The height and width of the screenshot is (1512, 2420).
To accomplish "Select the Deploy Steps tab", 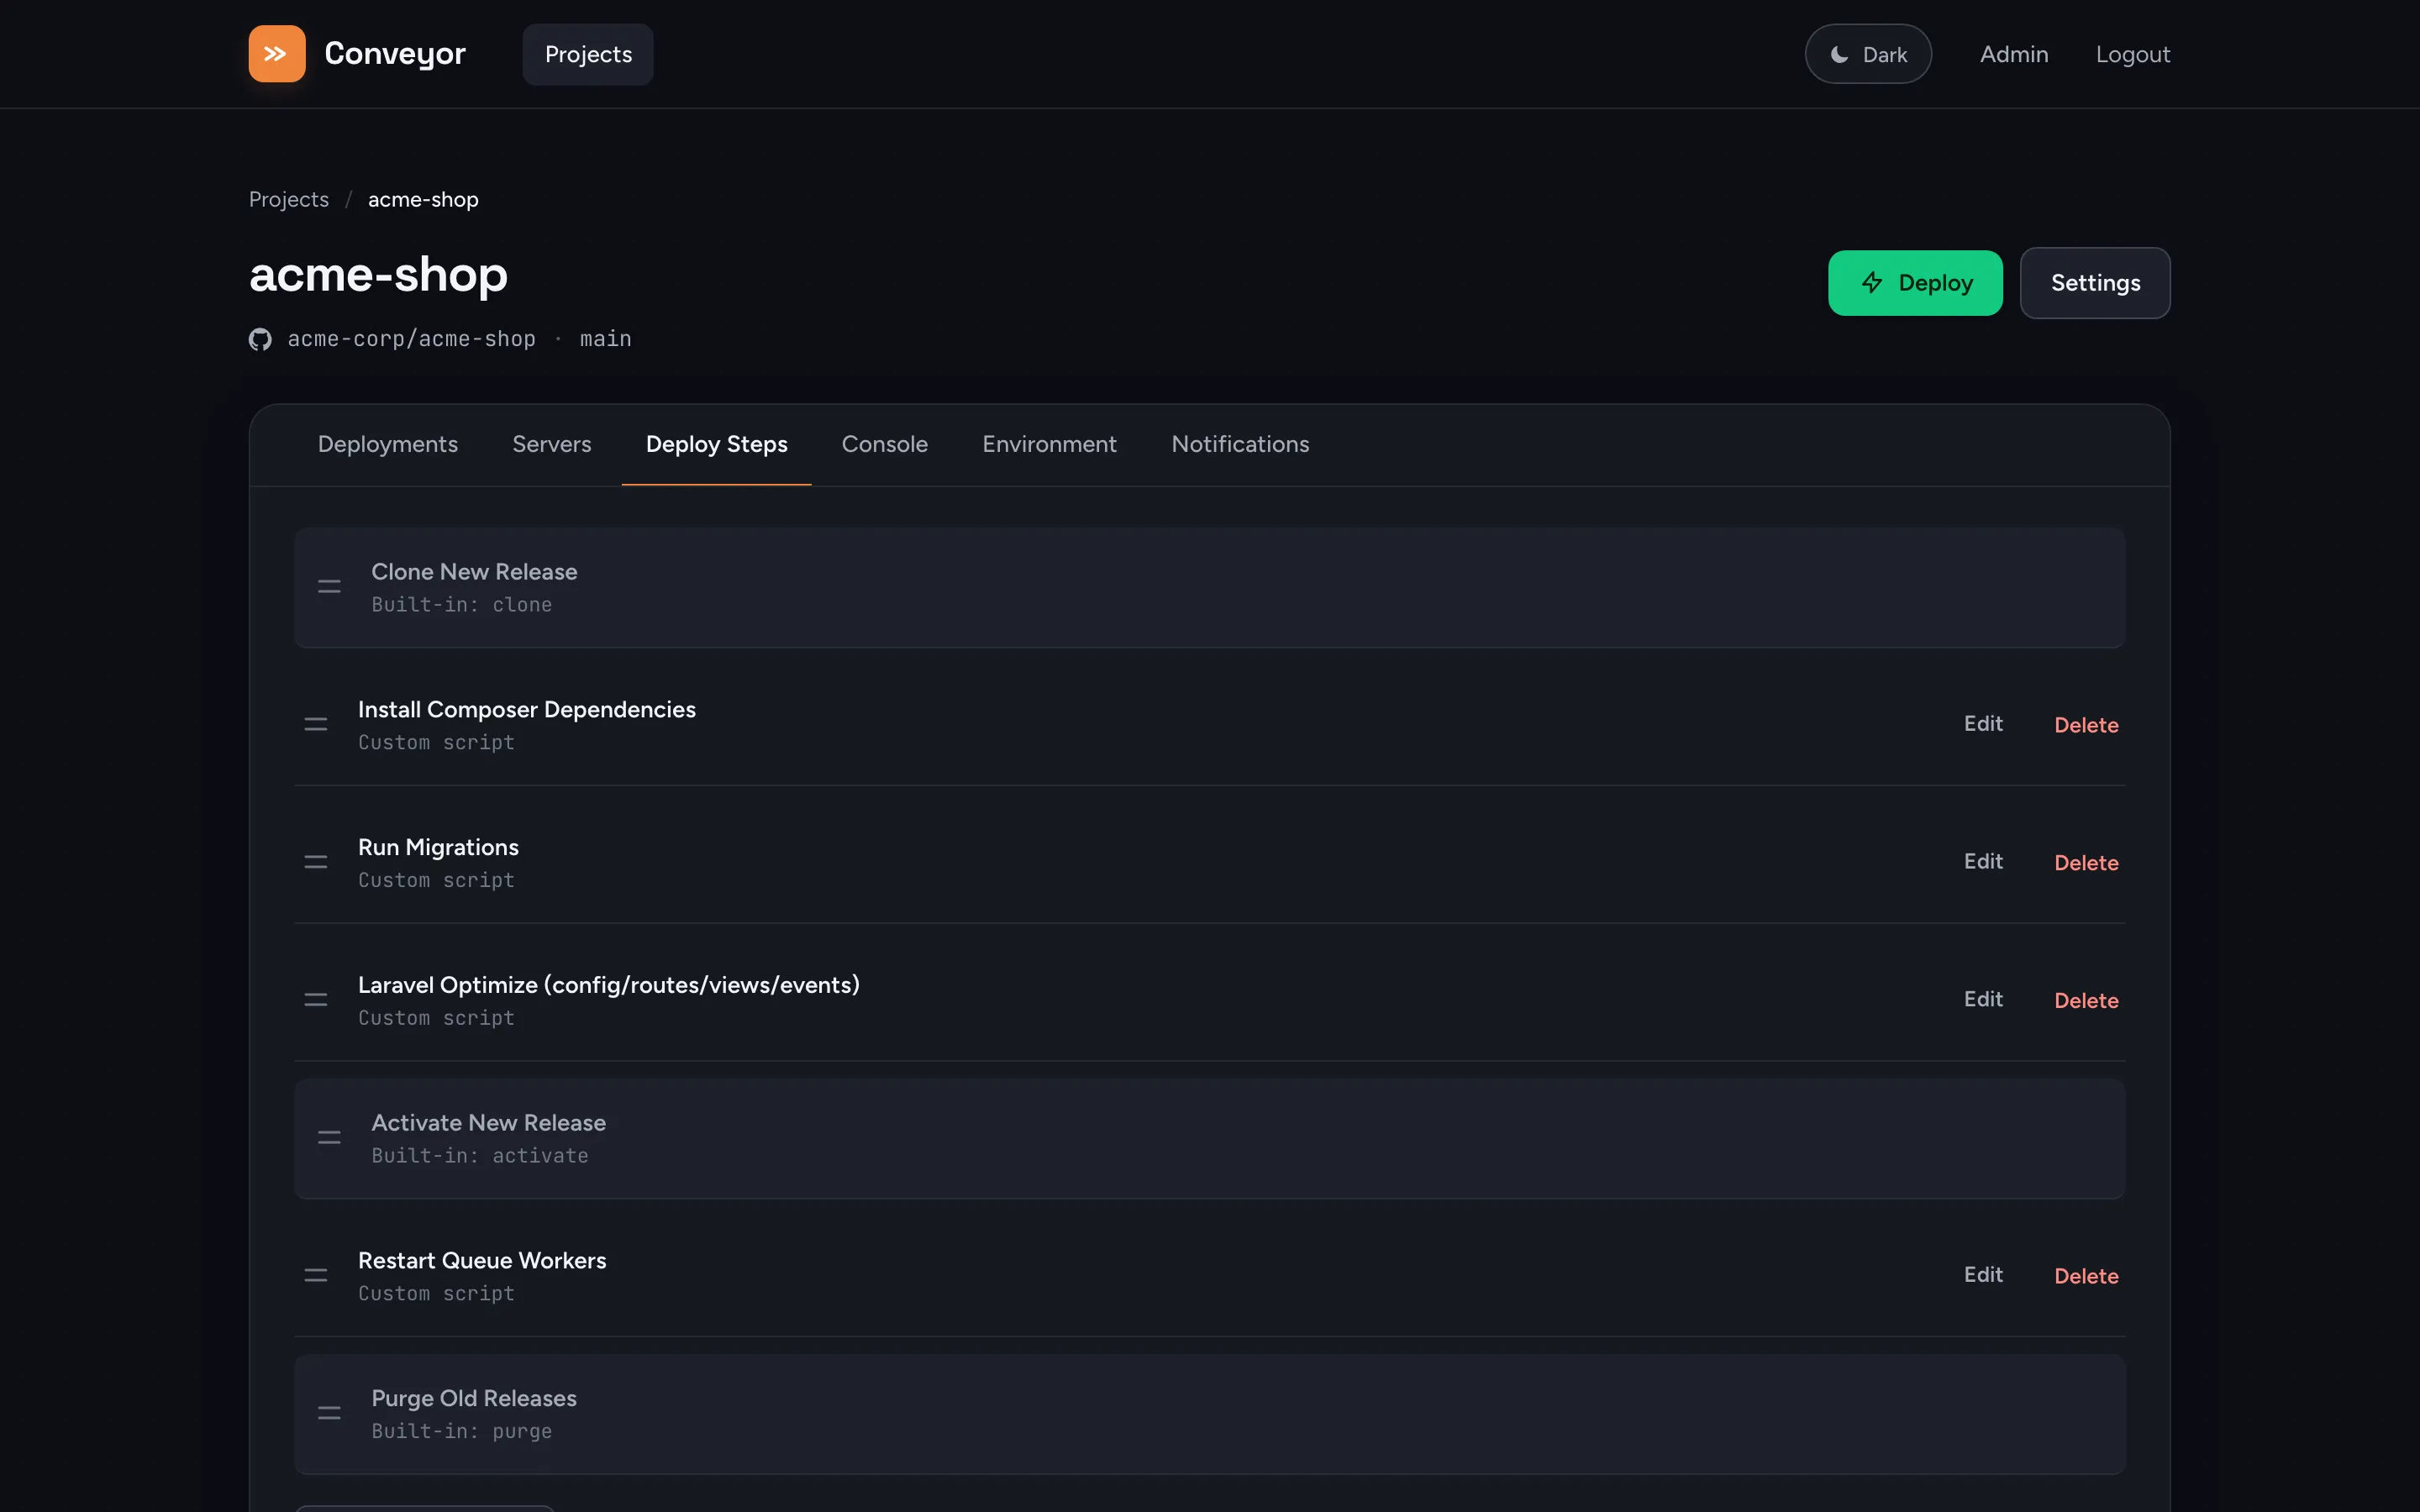I will click(717, 444).
